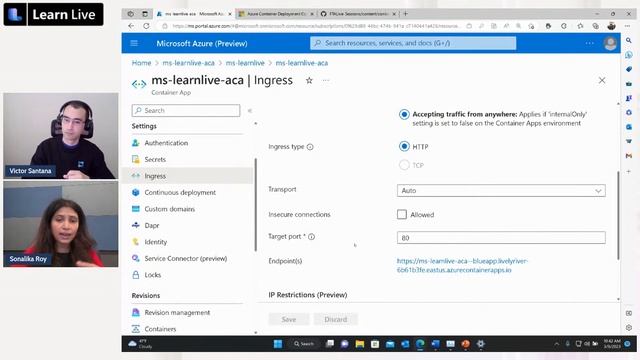Open Edge sidebar settings gear

(629, 328)
